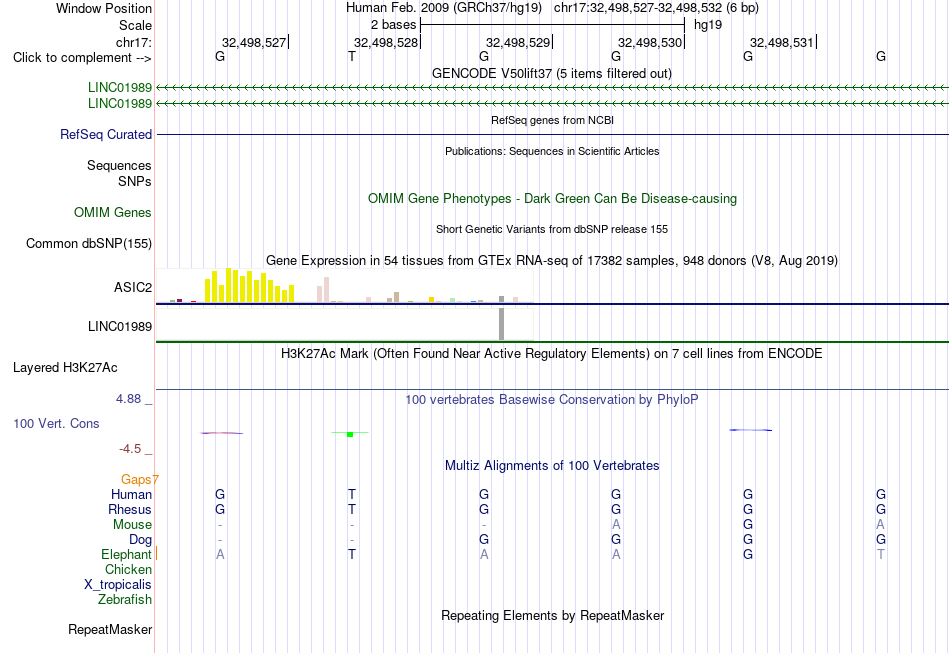This screenshot has height=653, width=950.
Task: Click the Window Position label
Action: (104, 8)
